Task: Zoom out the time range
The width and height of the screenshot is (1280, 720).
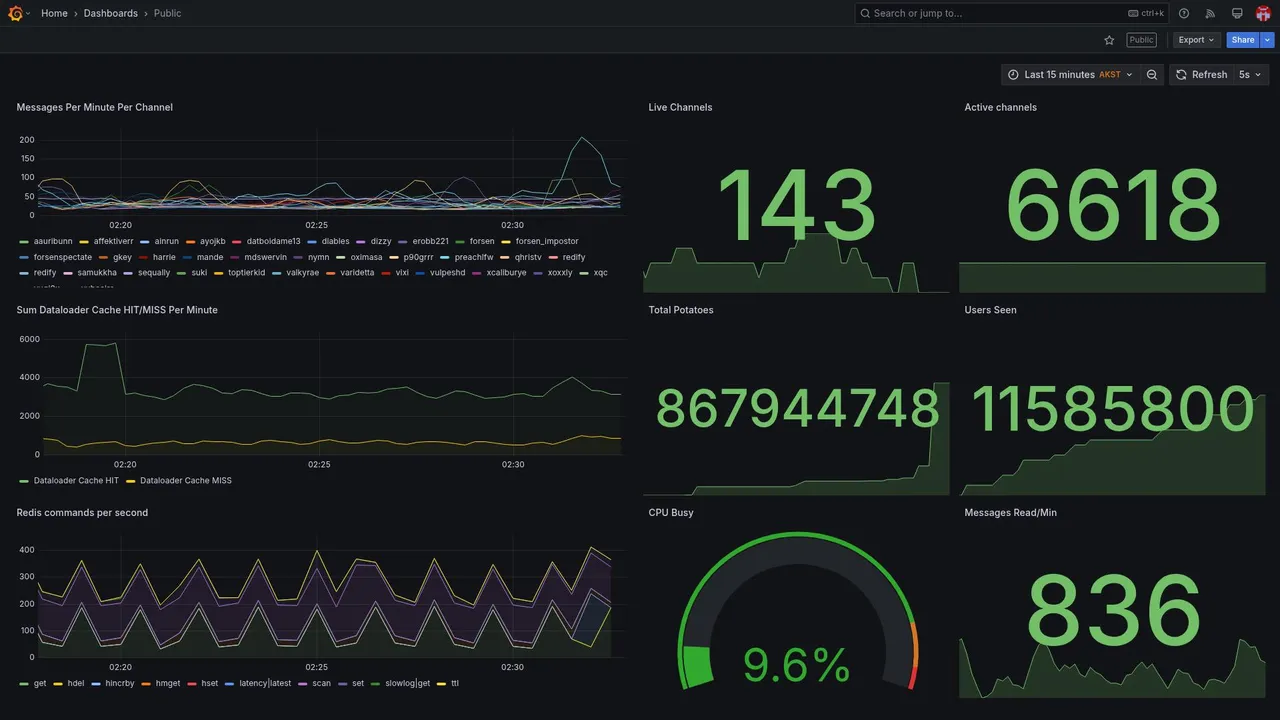Action: tap(1152, 75)
